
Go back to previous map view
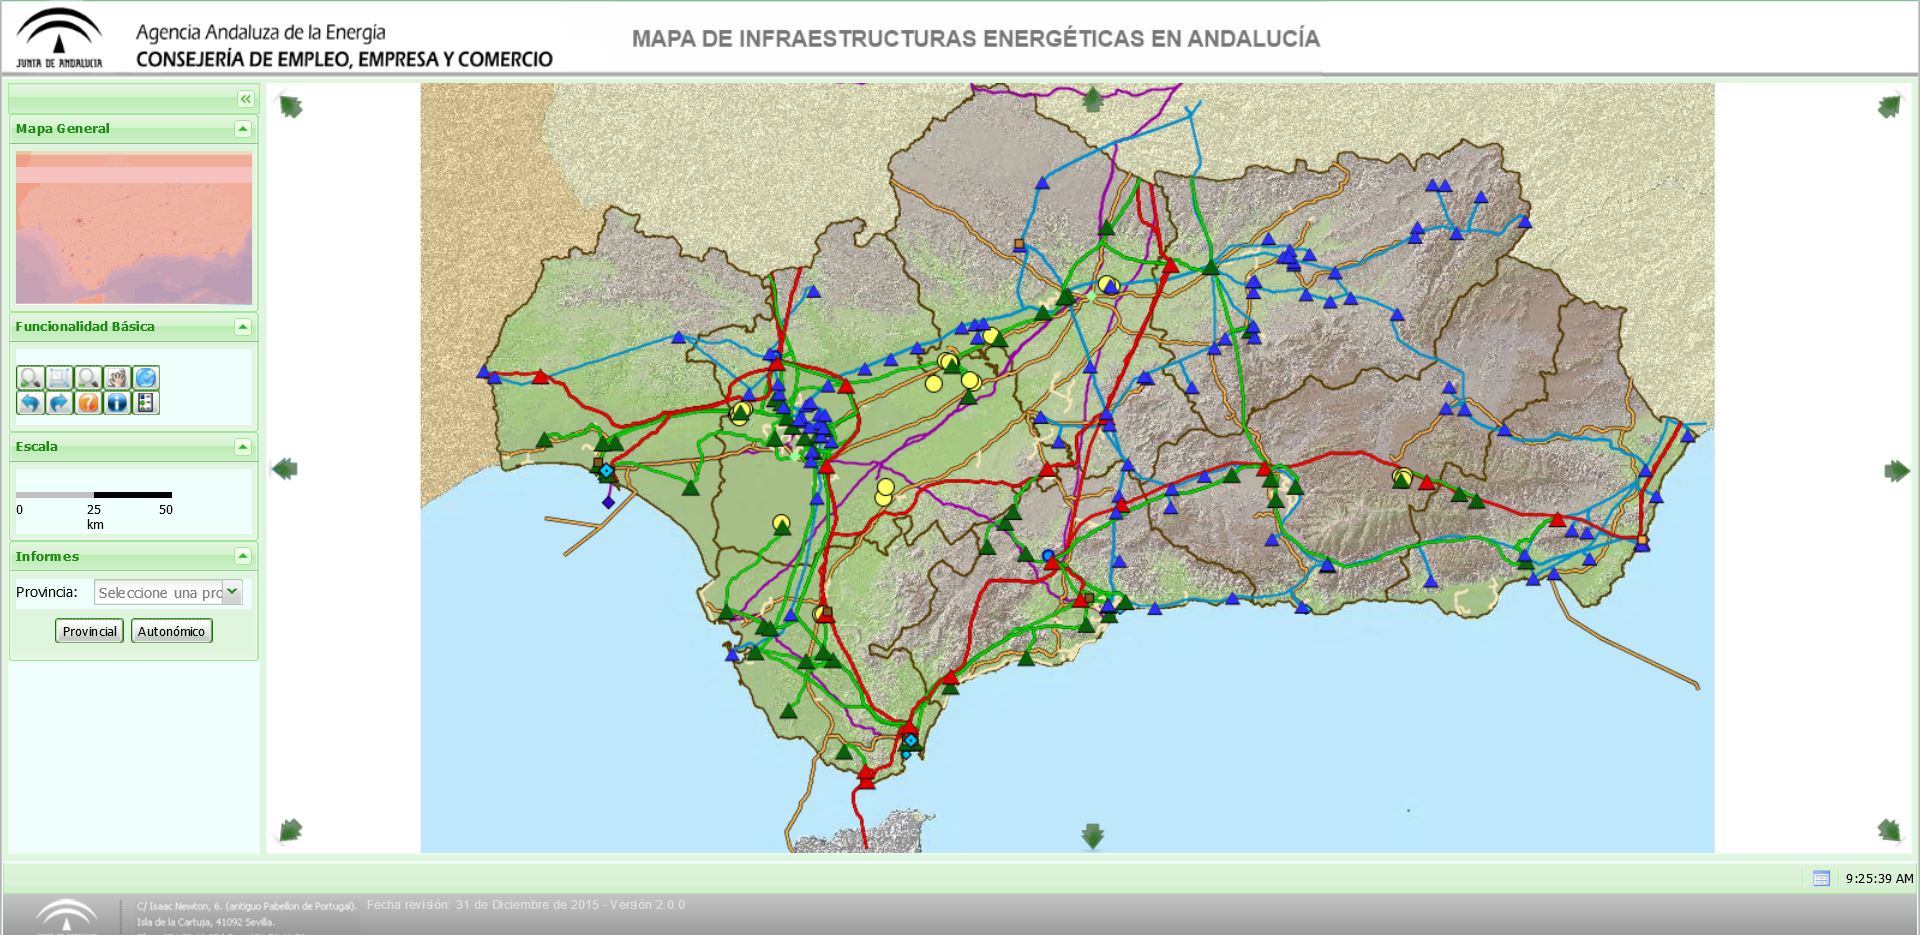(30, 403)
